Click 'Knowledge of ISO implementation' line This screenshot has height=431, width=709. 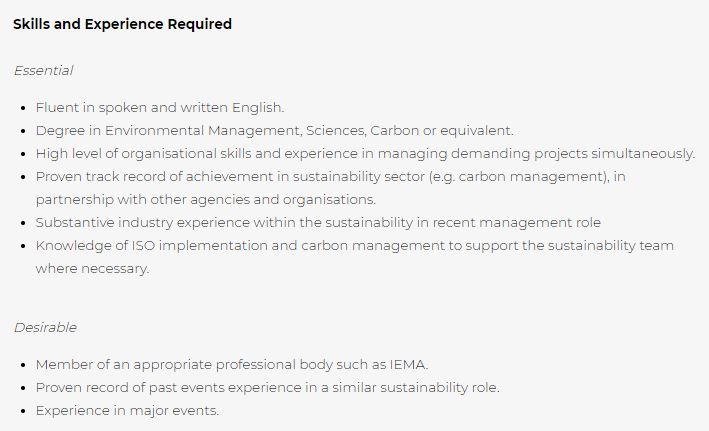click(x=355, y=246)
